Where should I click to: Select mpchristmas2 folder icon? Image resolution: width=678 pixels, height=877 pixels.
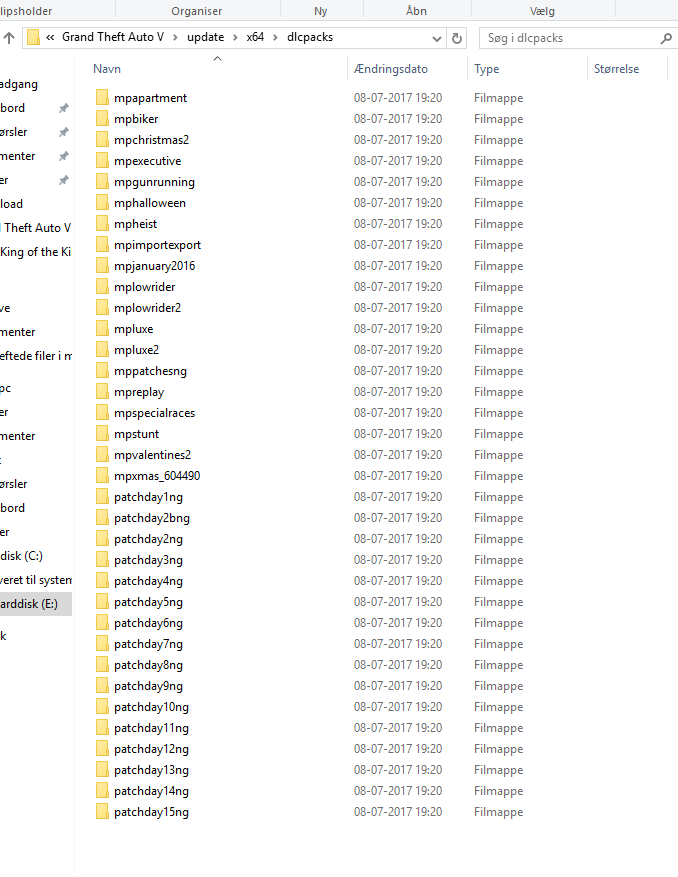(102, 139)
